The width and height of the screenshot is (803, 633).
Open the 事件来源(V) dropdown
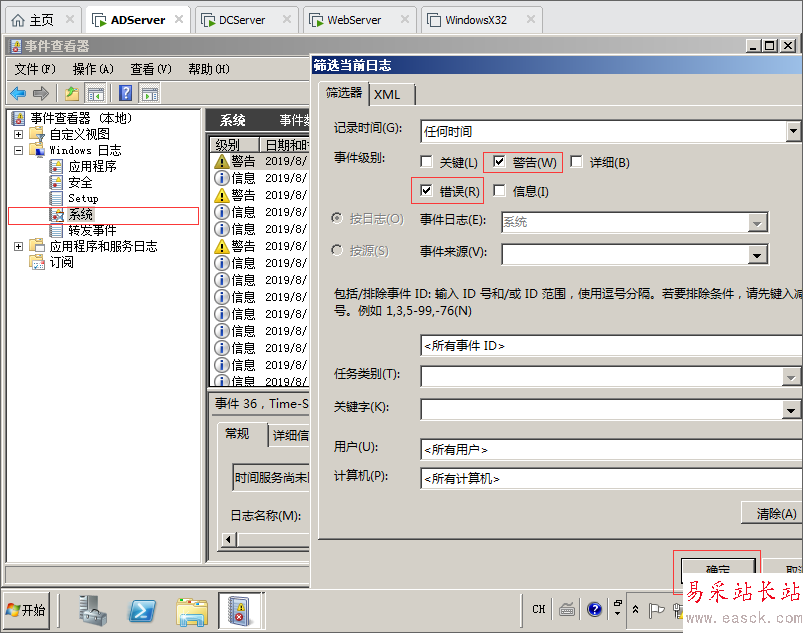(x=757, y=255)
